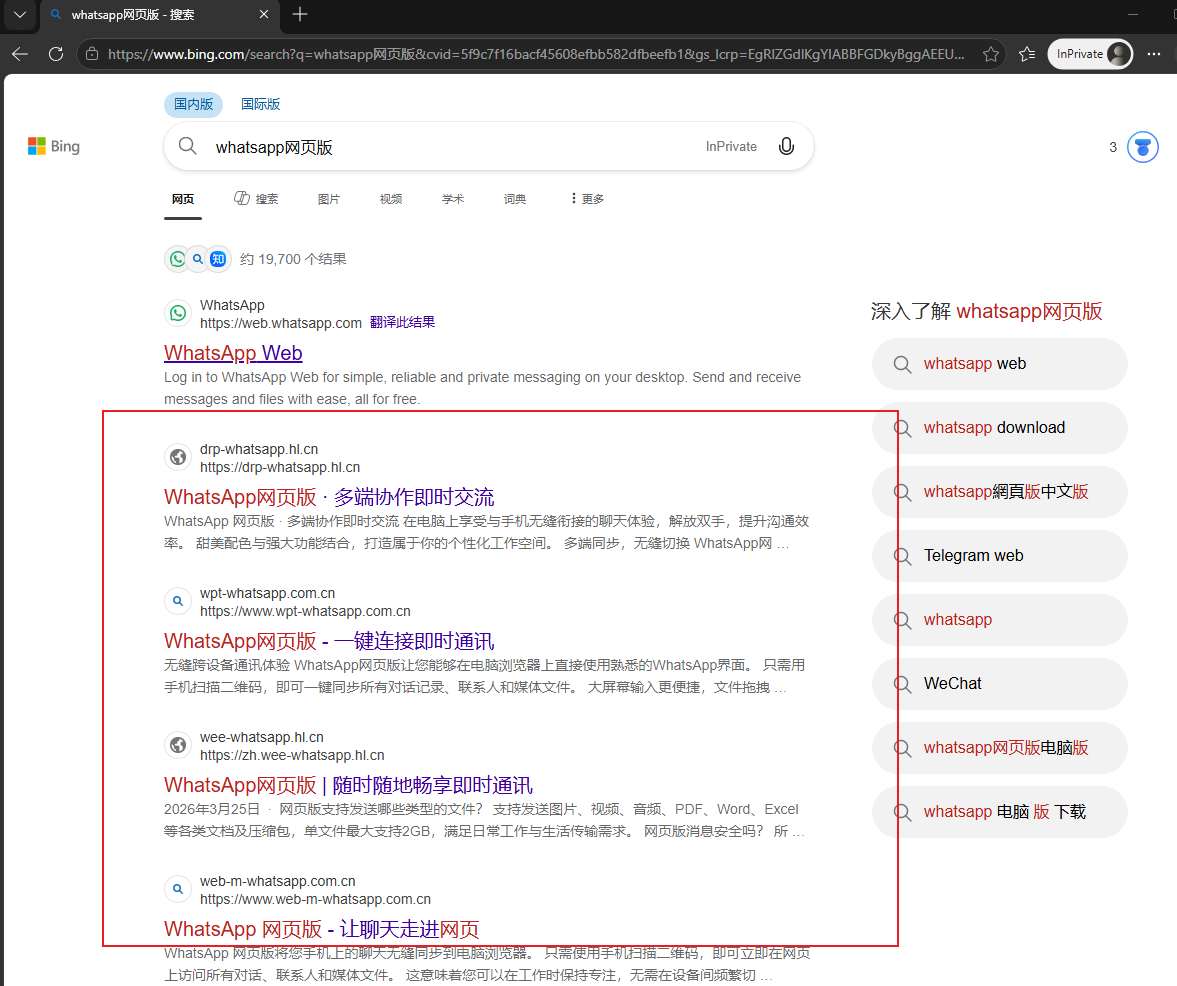
Task: Open https://zh.wee-whatsapp.hl.cn URL
Action: [x=292, y=756]
